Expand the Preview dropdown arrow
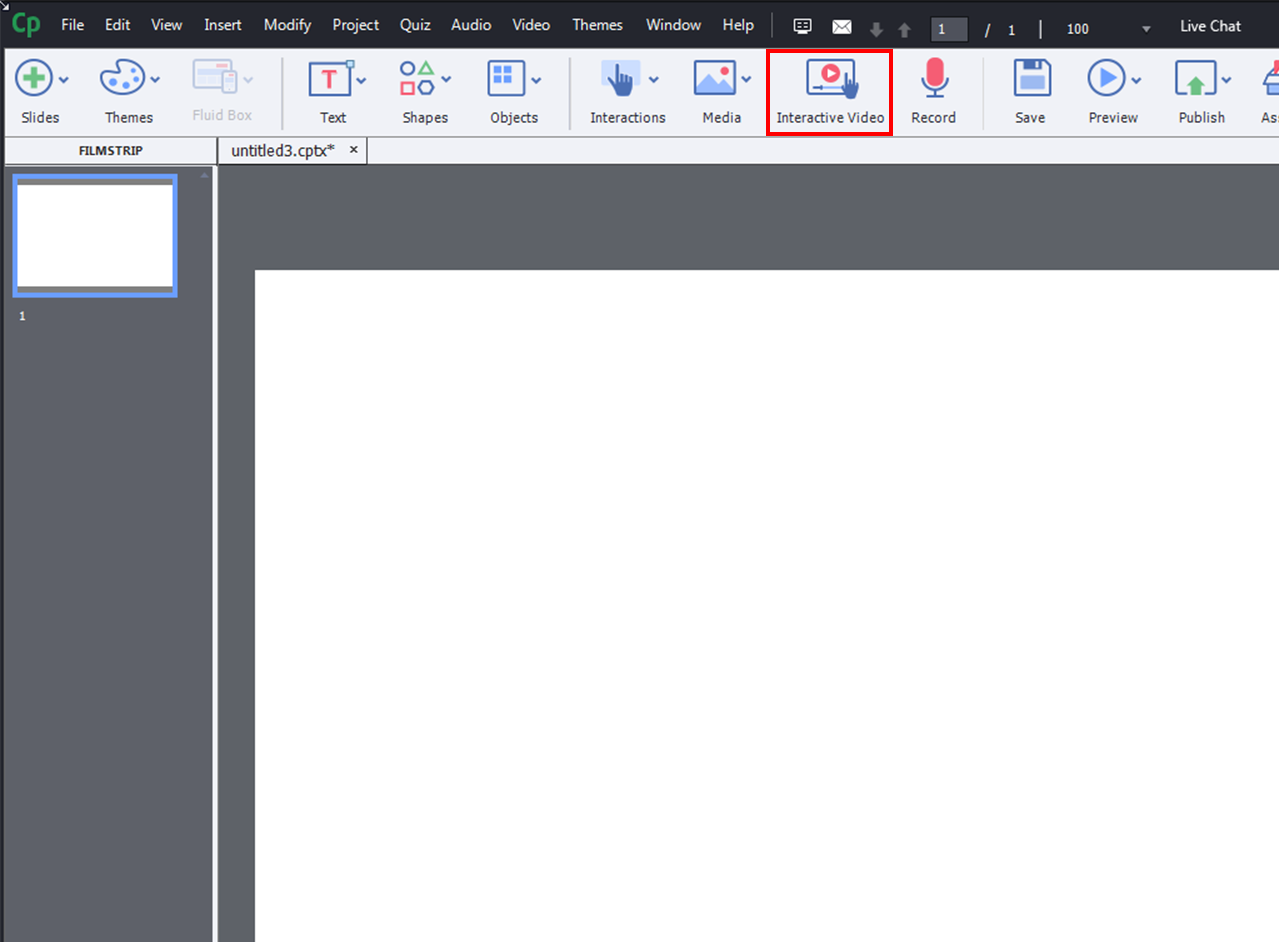The height and width of the screenshot is (942, 1279). click(1137, 80)
